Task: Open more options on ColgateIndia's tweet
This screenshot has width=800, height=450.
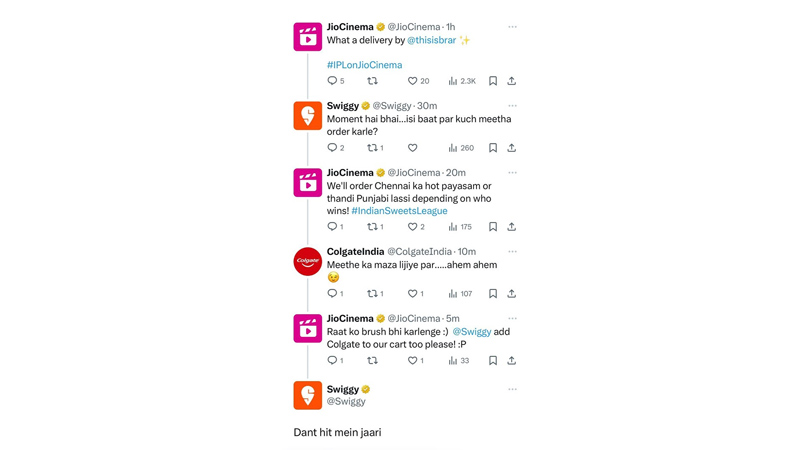Action: [512, 252]
